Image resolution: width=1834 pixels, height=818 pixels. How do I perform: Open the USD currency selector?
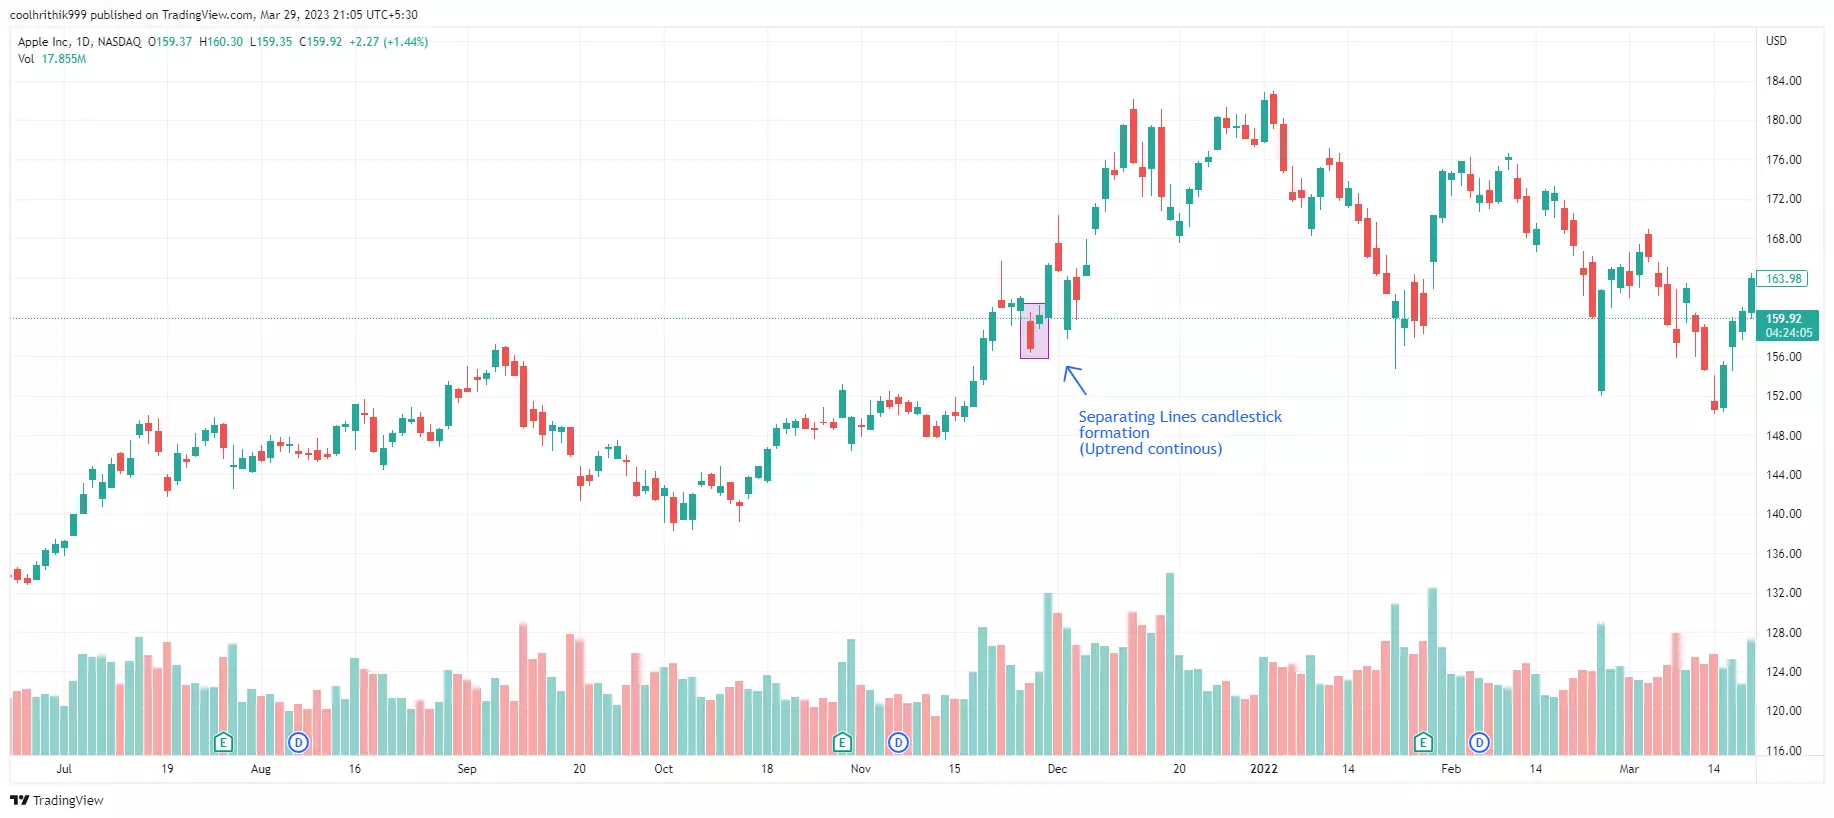(1776, 41)
